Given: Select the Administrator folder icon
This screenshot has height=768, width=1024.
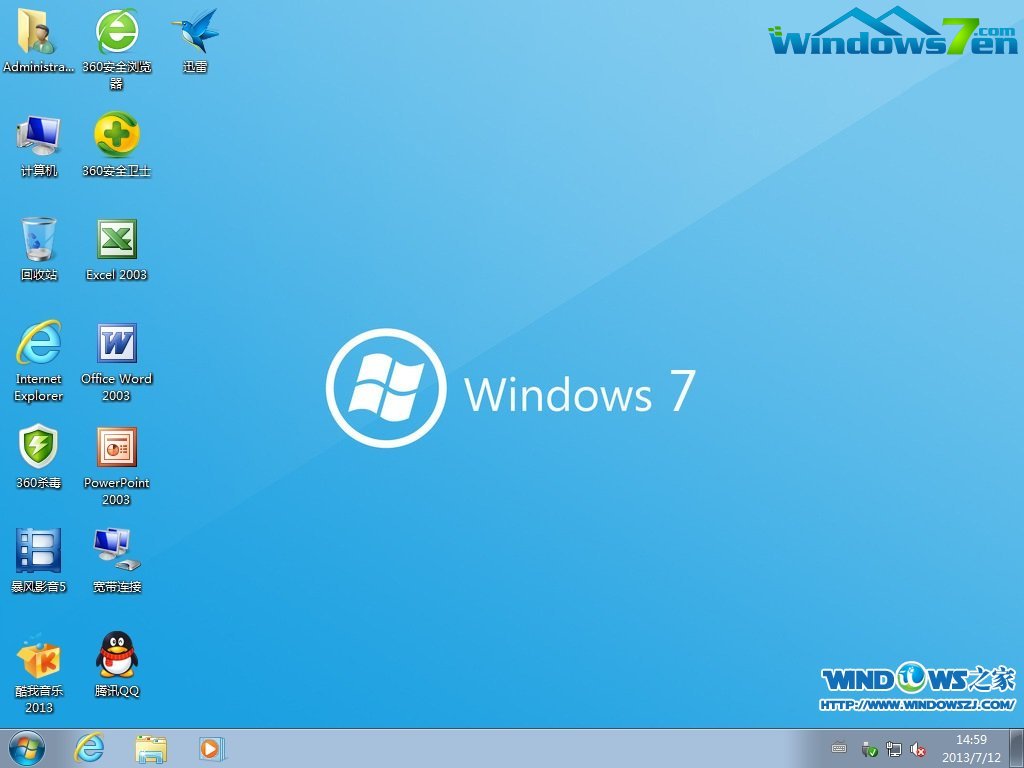Looking at the screenshot, I should coord(39,33).
